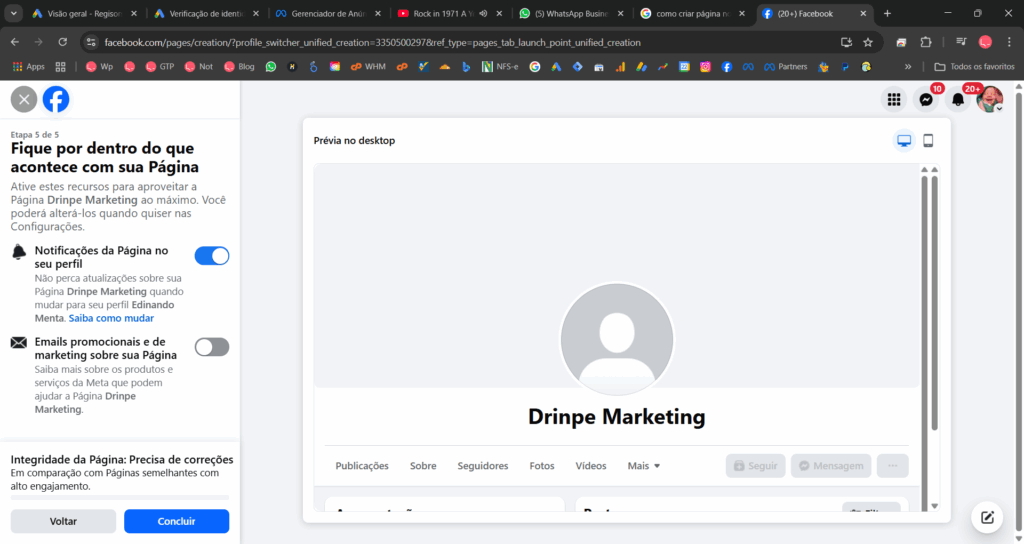
Task: Toggle Notificações da Página no seu perfil
Action: click(x=212, y=256)
